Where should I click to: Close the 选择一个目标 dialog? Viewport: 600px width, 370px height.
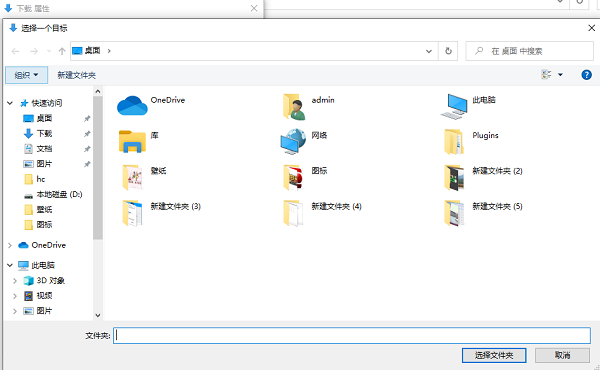592,28
